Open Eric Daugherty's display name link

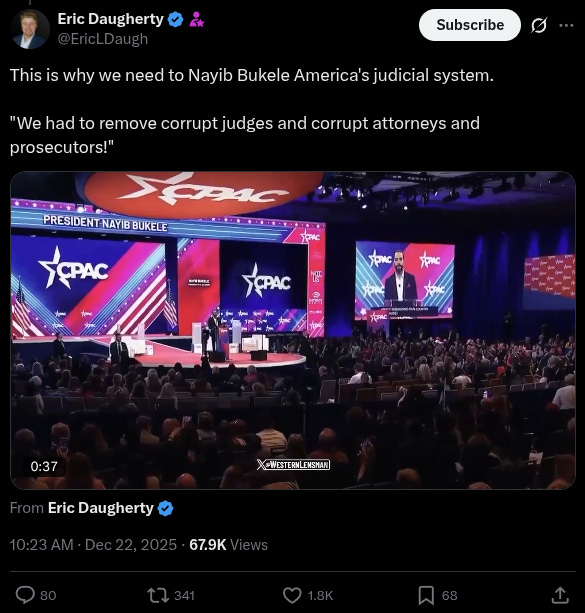[110, 19]
